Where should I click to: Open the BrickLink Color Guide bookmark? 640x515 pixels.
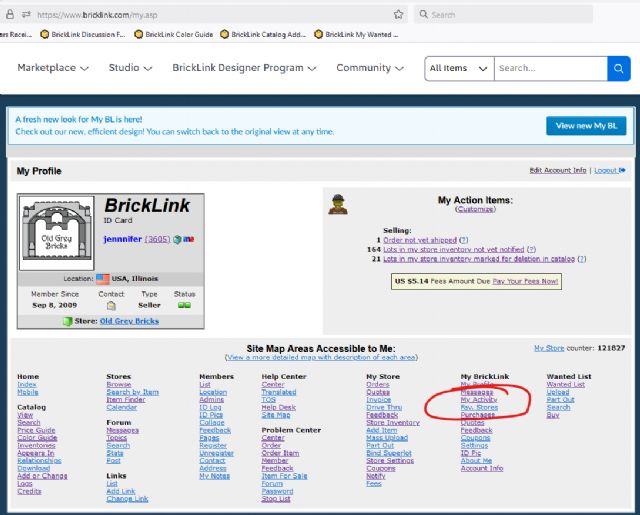click(175, 34)
